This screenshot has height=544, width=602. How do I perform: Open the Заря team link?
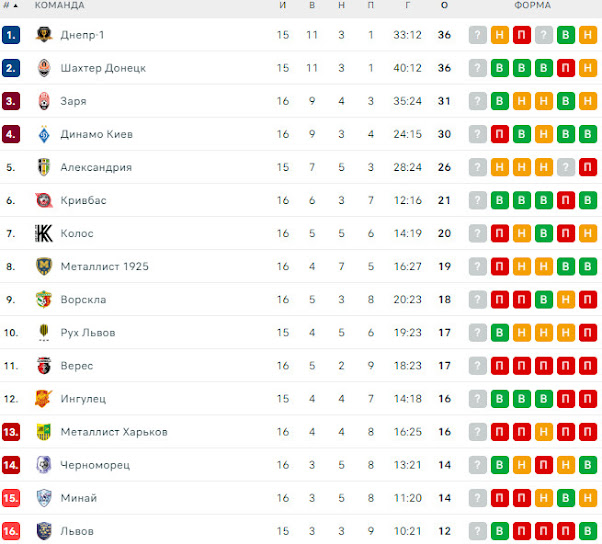[x=73, y=101]
